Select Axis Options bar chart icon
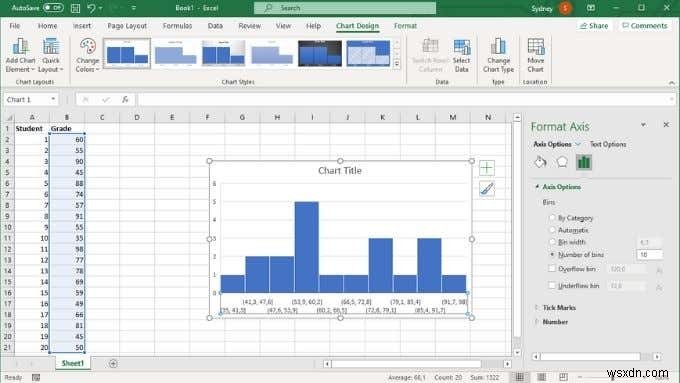The width and height of the screenshot is (680, 383). [x=584, y=162]
